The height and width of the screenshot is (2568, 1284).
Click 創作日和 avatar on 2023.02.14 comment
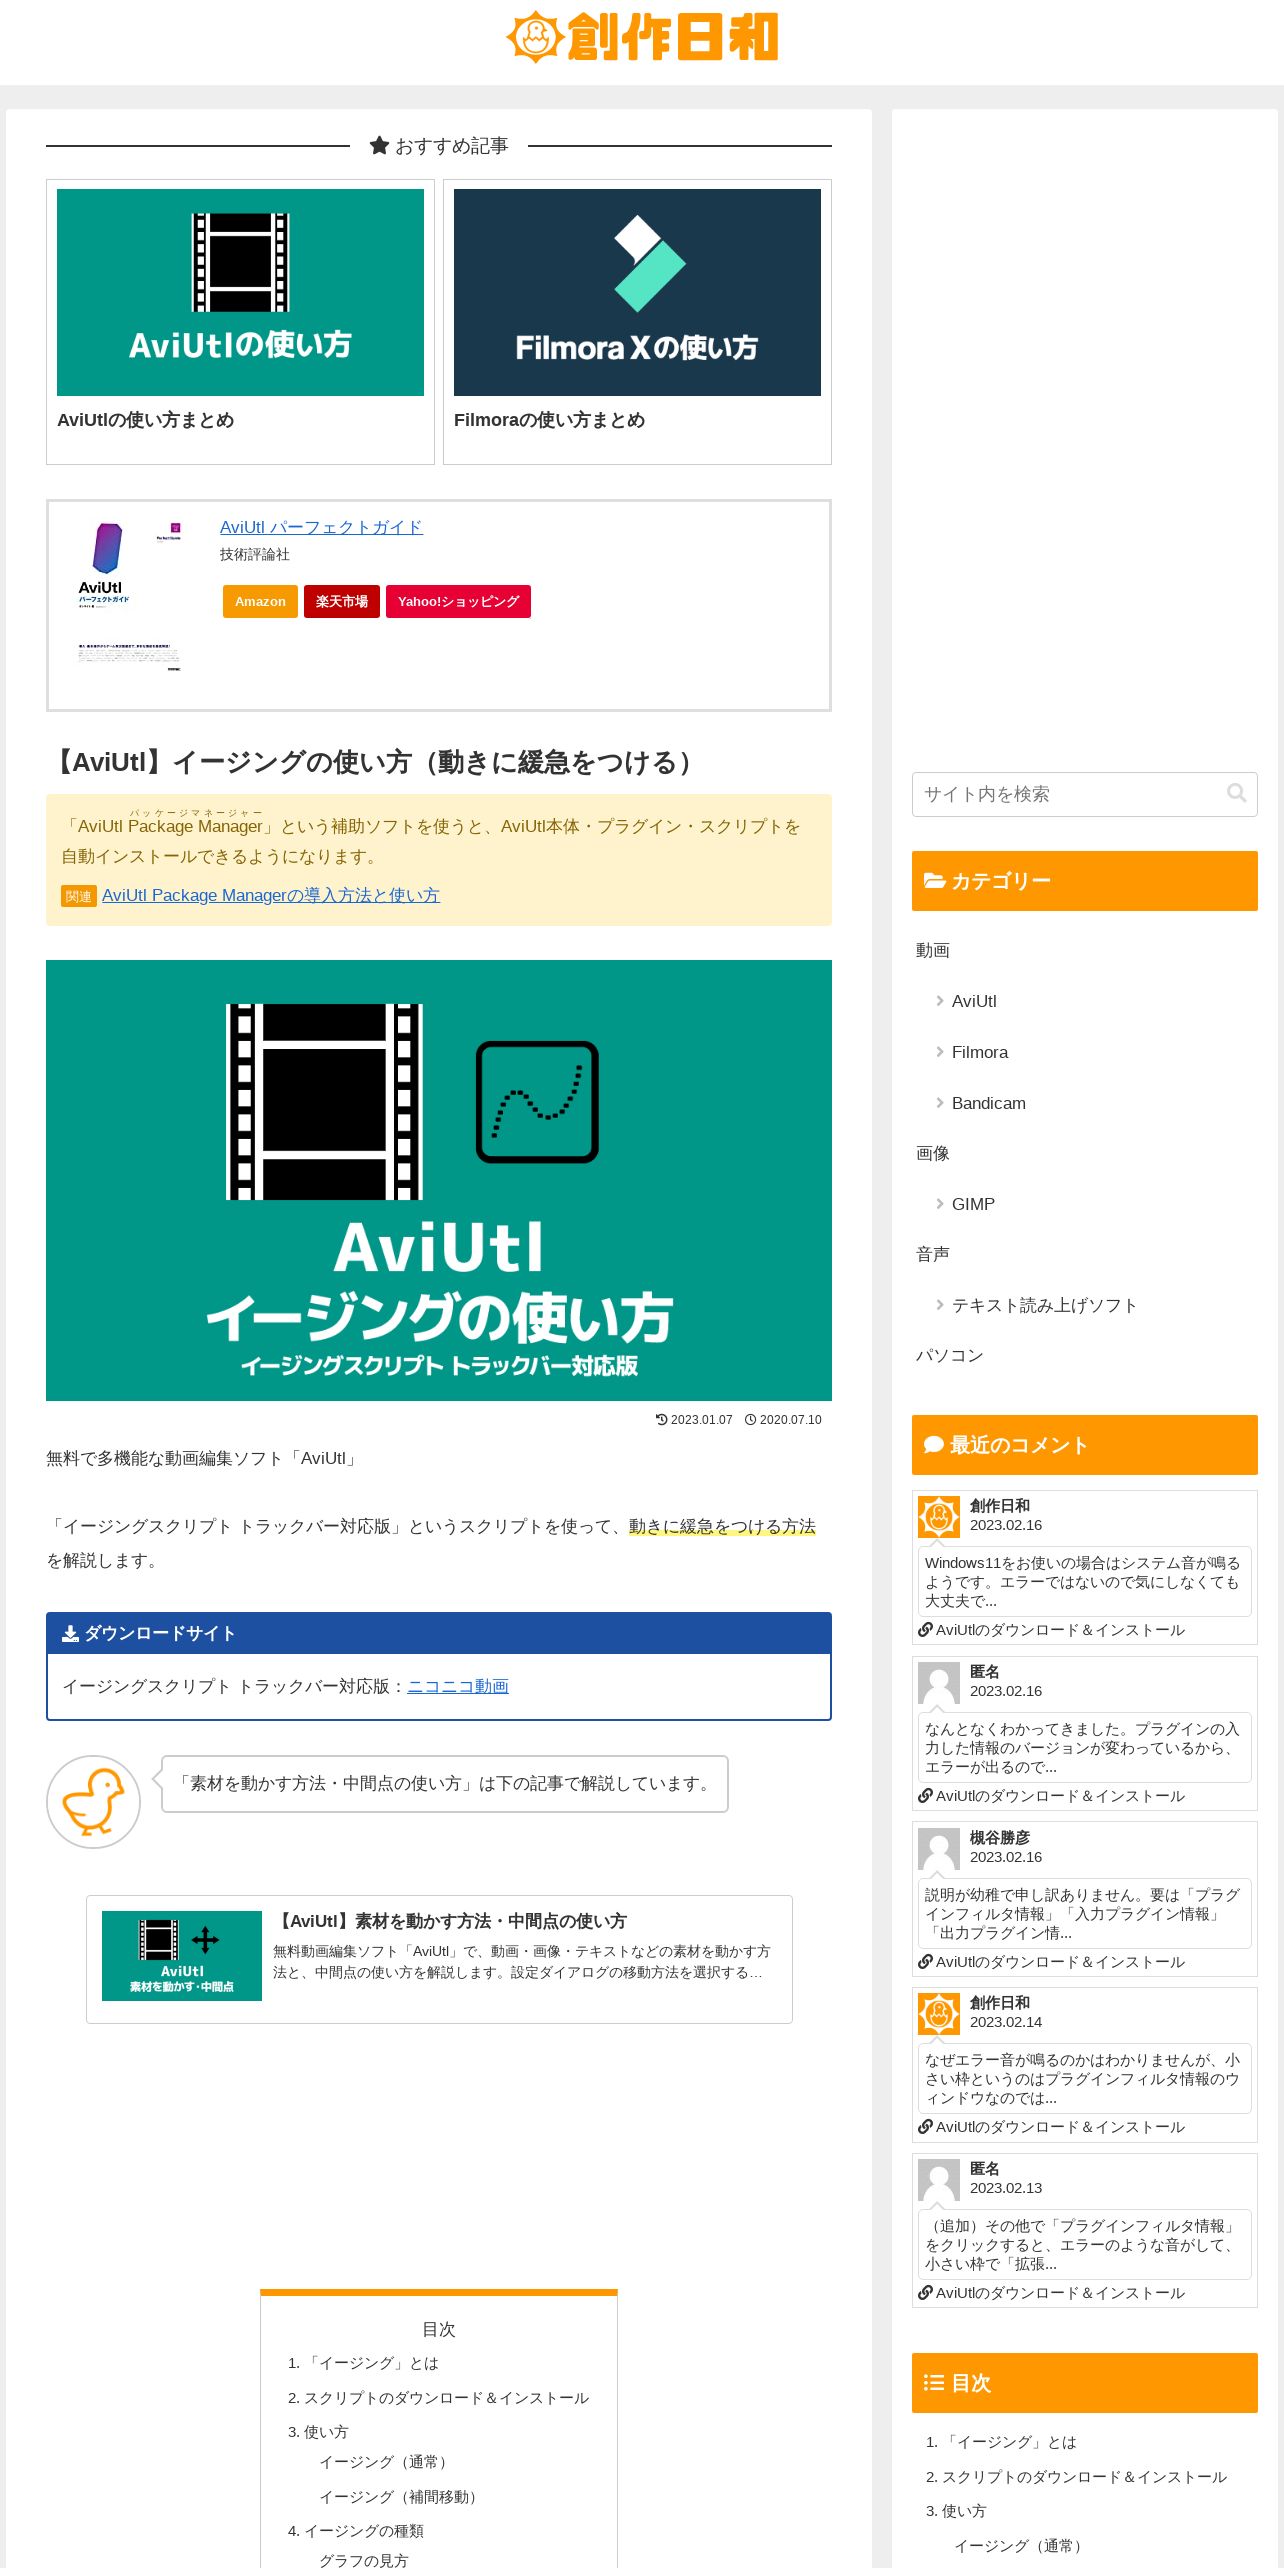(x=939, y=2014)
